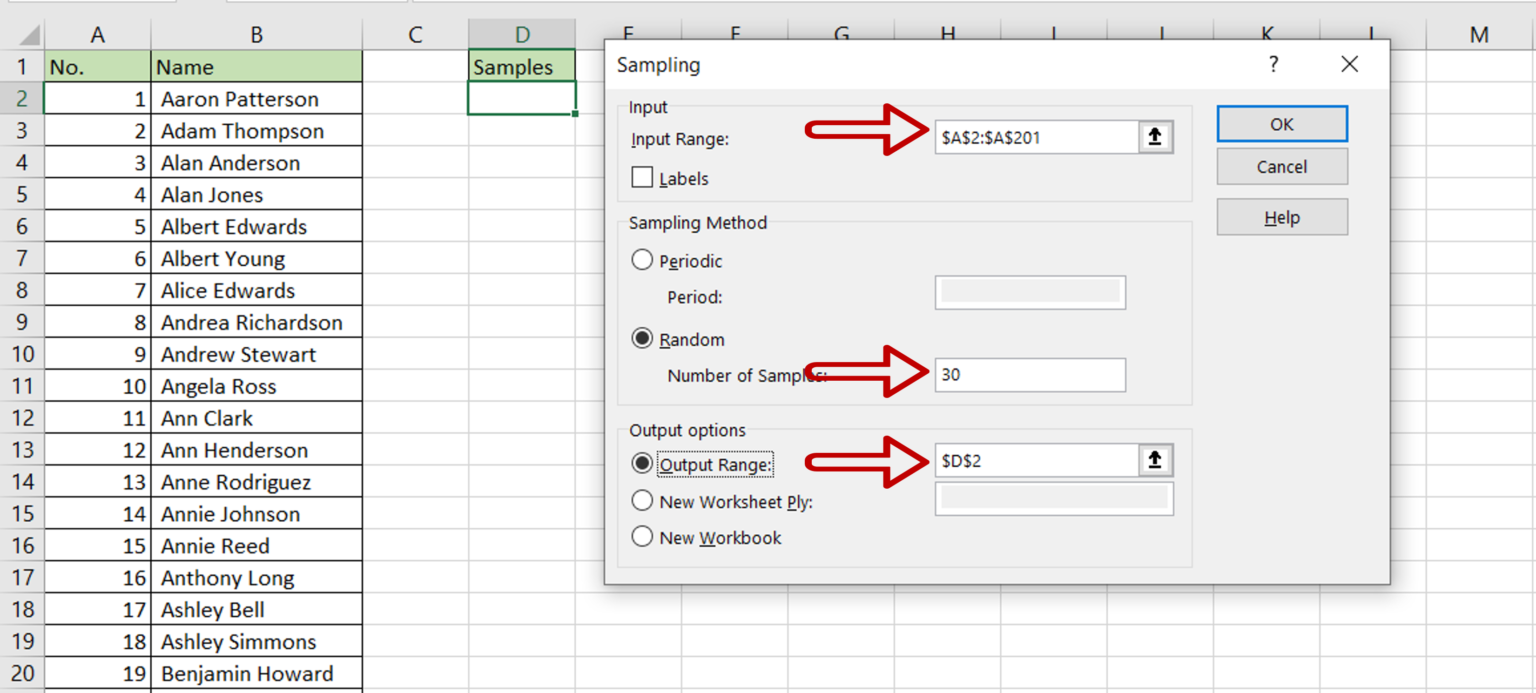Select row 1 header
Viewport: 1536px width, 693px height.
pos(22,67)
